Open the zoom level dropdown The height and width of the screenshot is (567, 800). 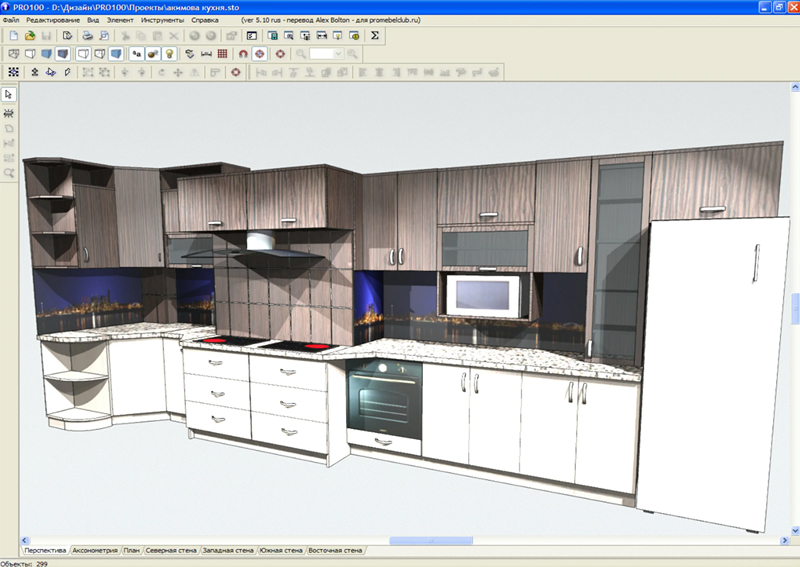coord(339,53)
